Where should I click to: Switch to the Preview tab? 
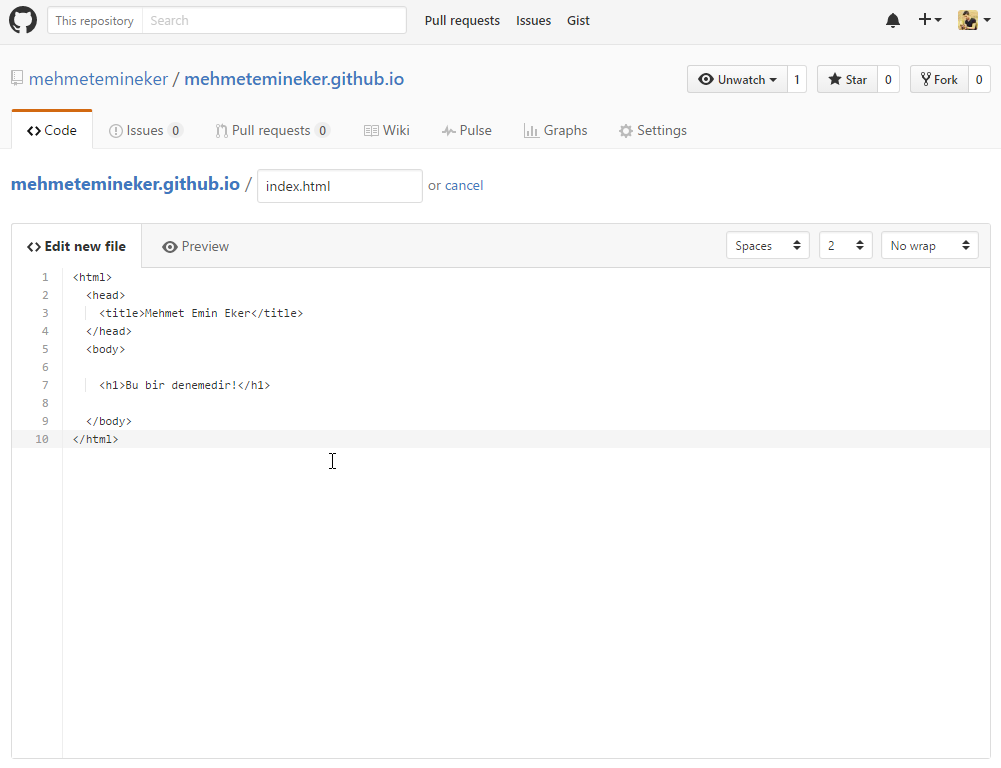195,246
